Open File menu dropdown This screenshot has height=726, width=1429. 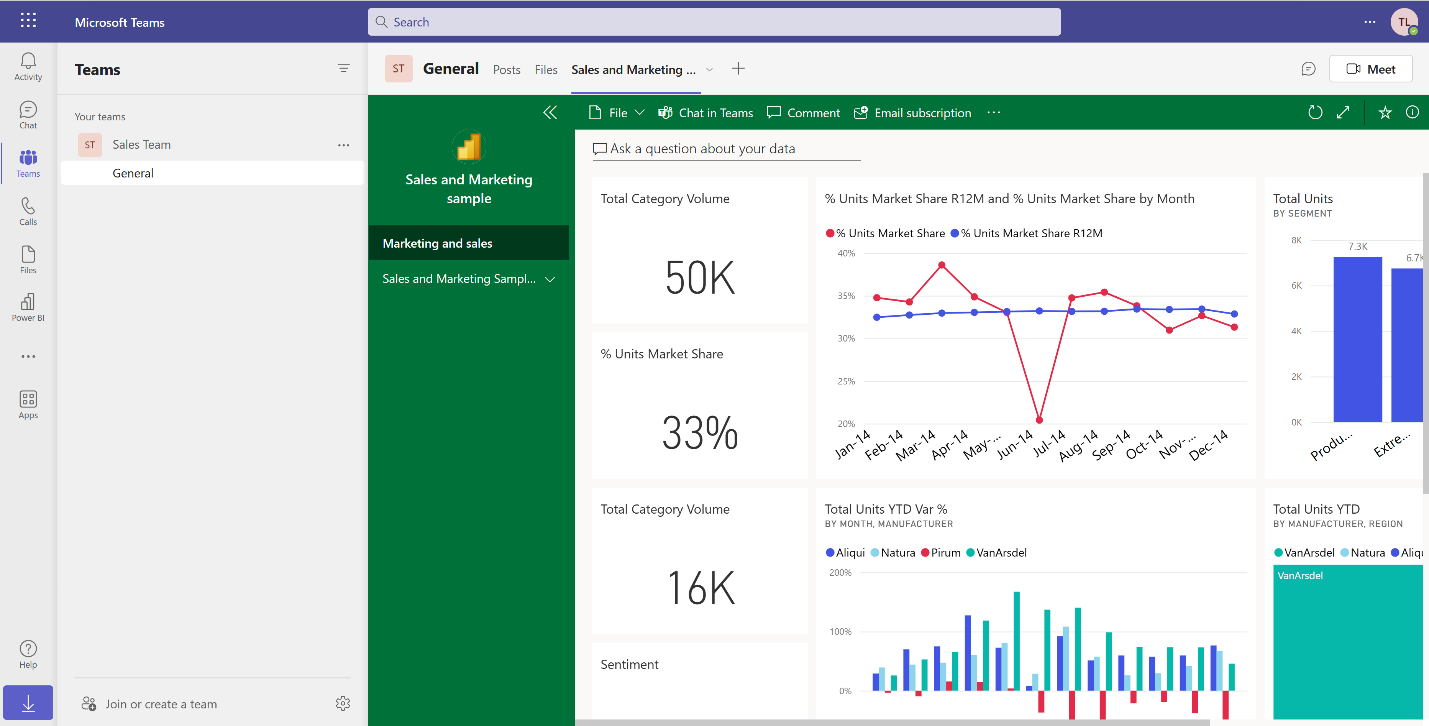[x=616, y=113]
